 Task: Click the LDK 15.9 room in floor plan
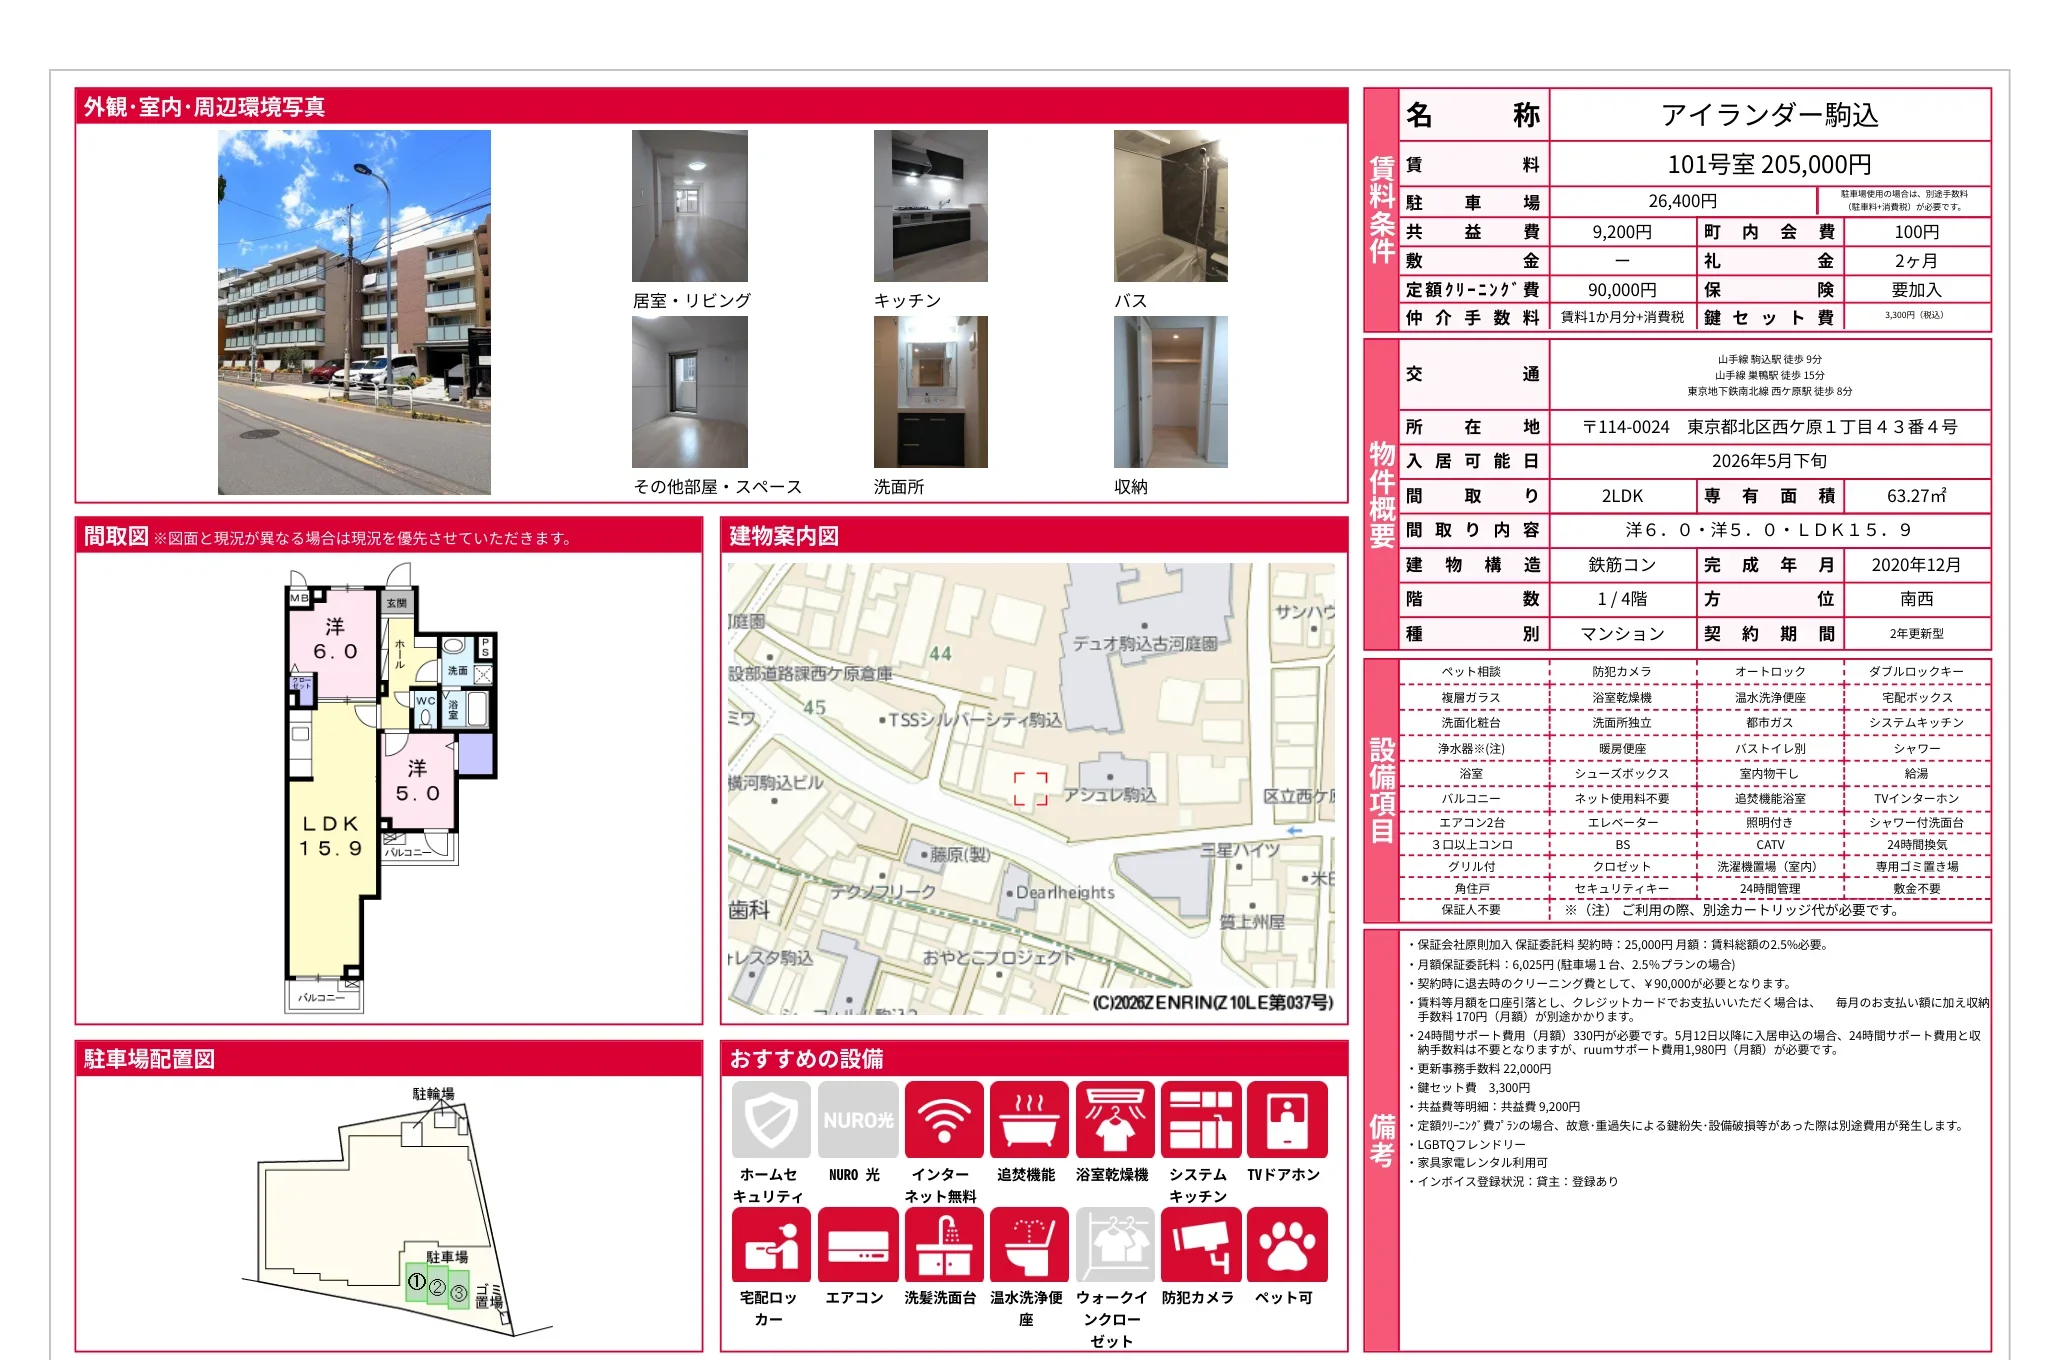(x=330, y=836)
